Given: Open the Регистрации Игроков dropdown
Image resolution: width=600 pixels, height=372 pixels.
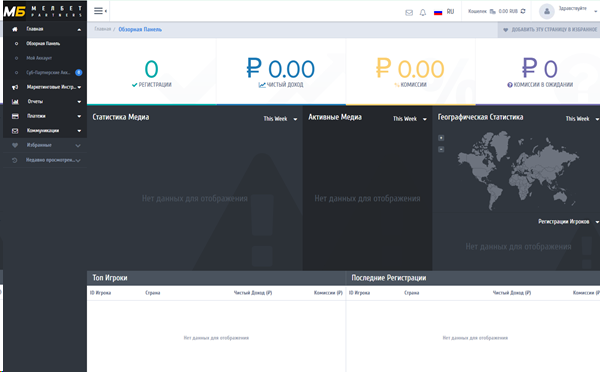Looking at the screenshot, I should pyautogui.click(x=568, y=222).
